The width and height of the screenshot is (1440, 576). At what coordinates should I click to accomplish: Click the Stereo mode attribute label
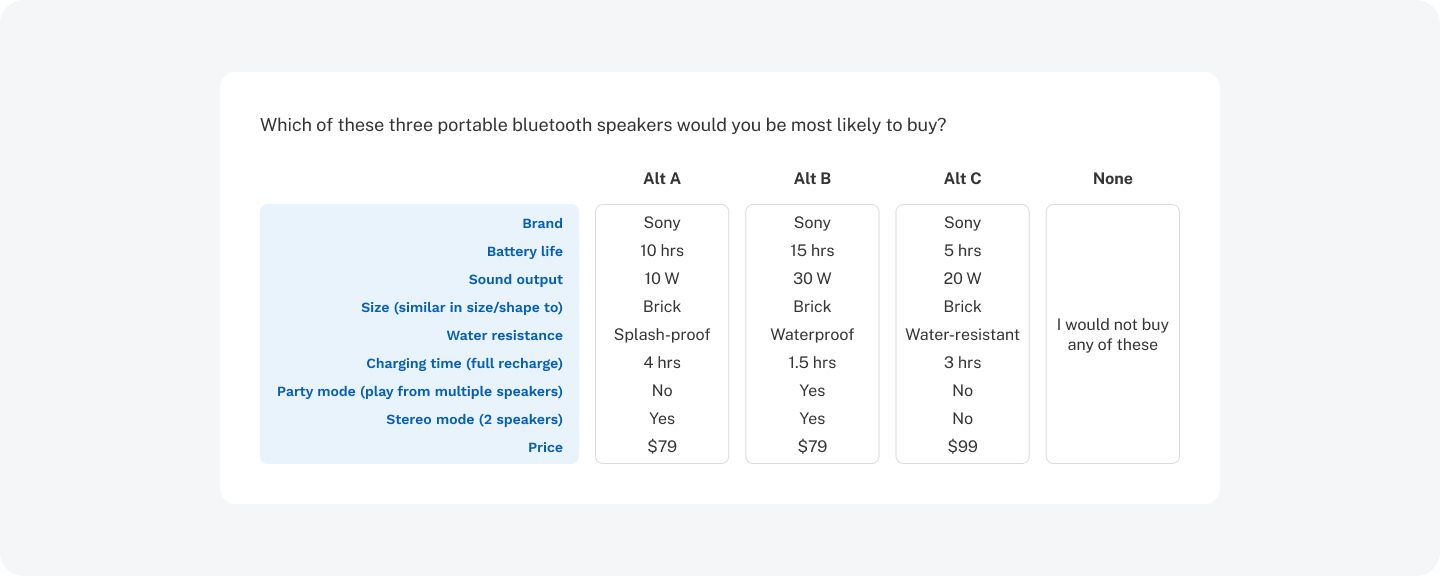point(475,419)
